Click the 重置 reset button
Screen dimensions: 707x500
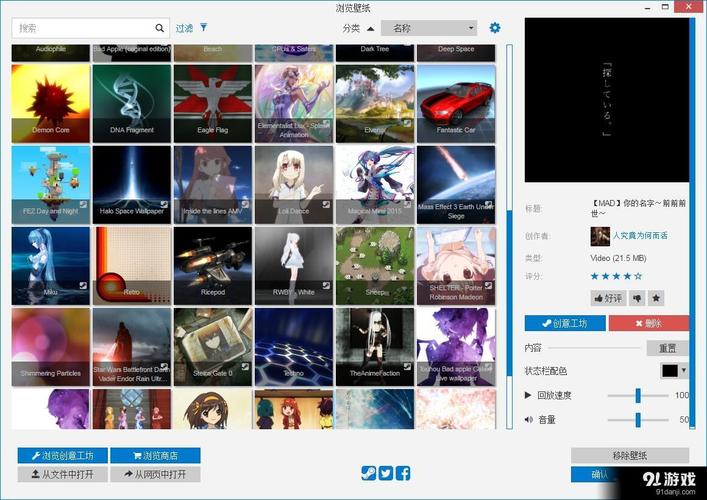667,348
